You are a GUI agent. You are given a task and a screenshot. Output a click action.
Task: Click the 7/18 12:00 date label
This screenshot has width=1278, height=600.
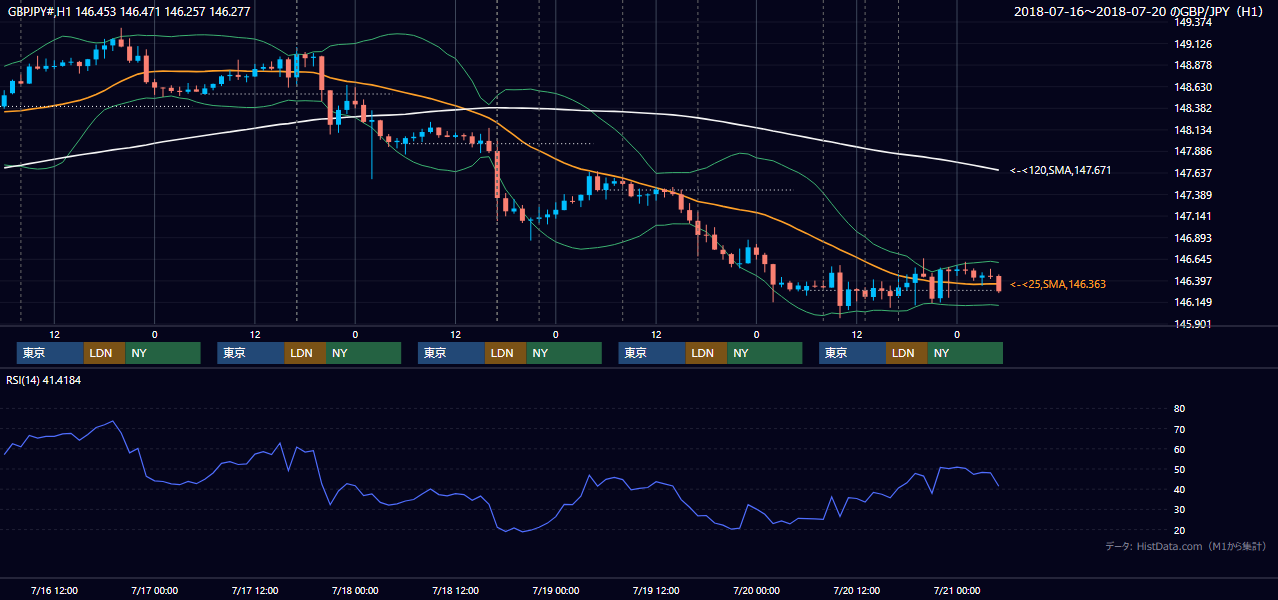(x=455, y=590)
